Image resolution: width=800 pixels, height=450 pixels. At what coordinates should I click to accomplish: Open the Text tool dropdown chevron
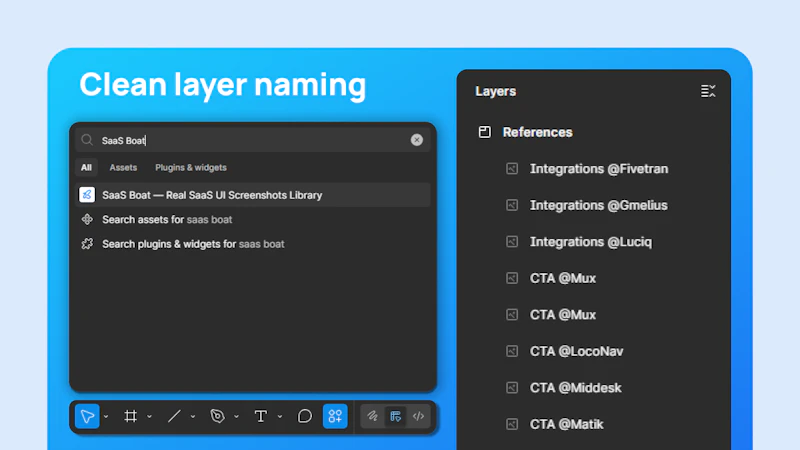[280, 417]
